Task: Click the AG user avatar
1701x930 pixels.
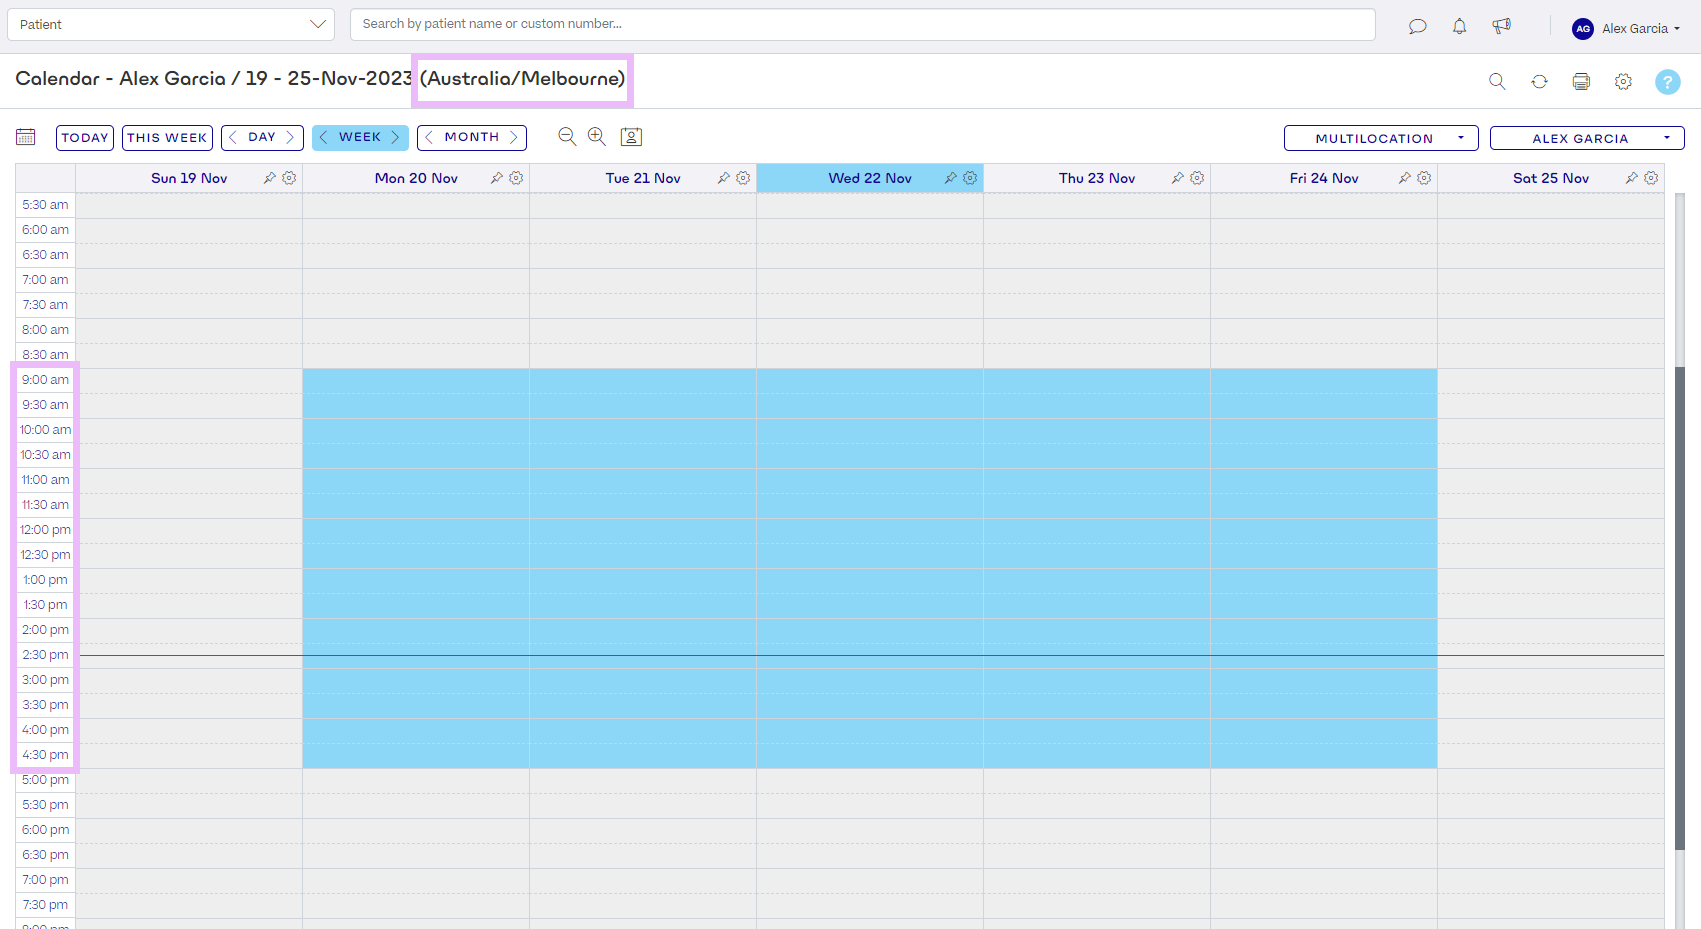Action: (x=1583, y=29)
